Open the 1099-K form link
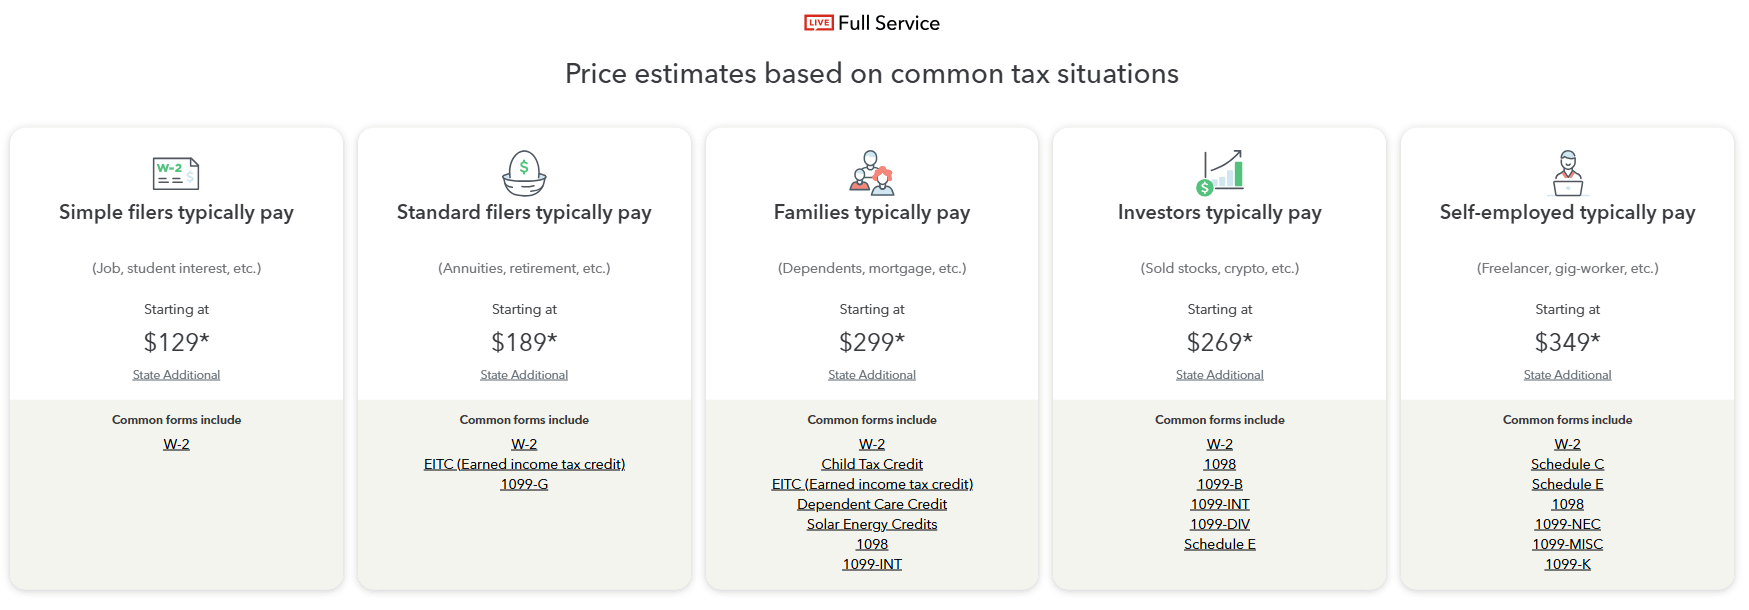The height and width of the screenshot is (610, 1749). 1567,564
